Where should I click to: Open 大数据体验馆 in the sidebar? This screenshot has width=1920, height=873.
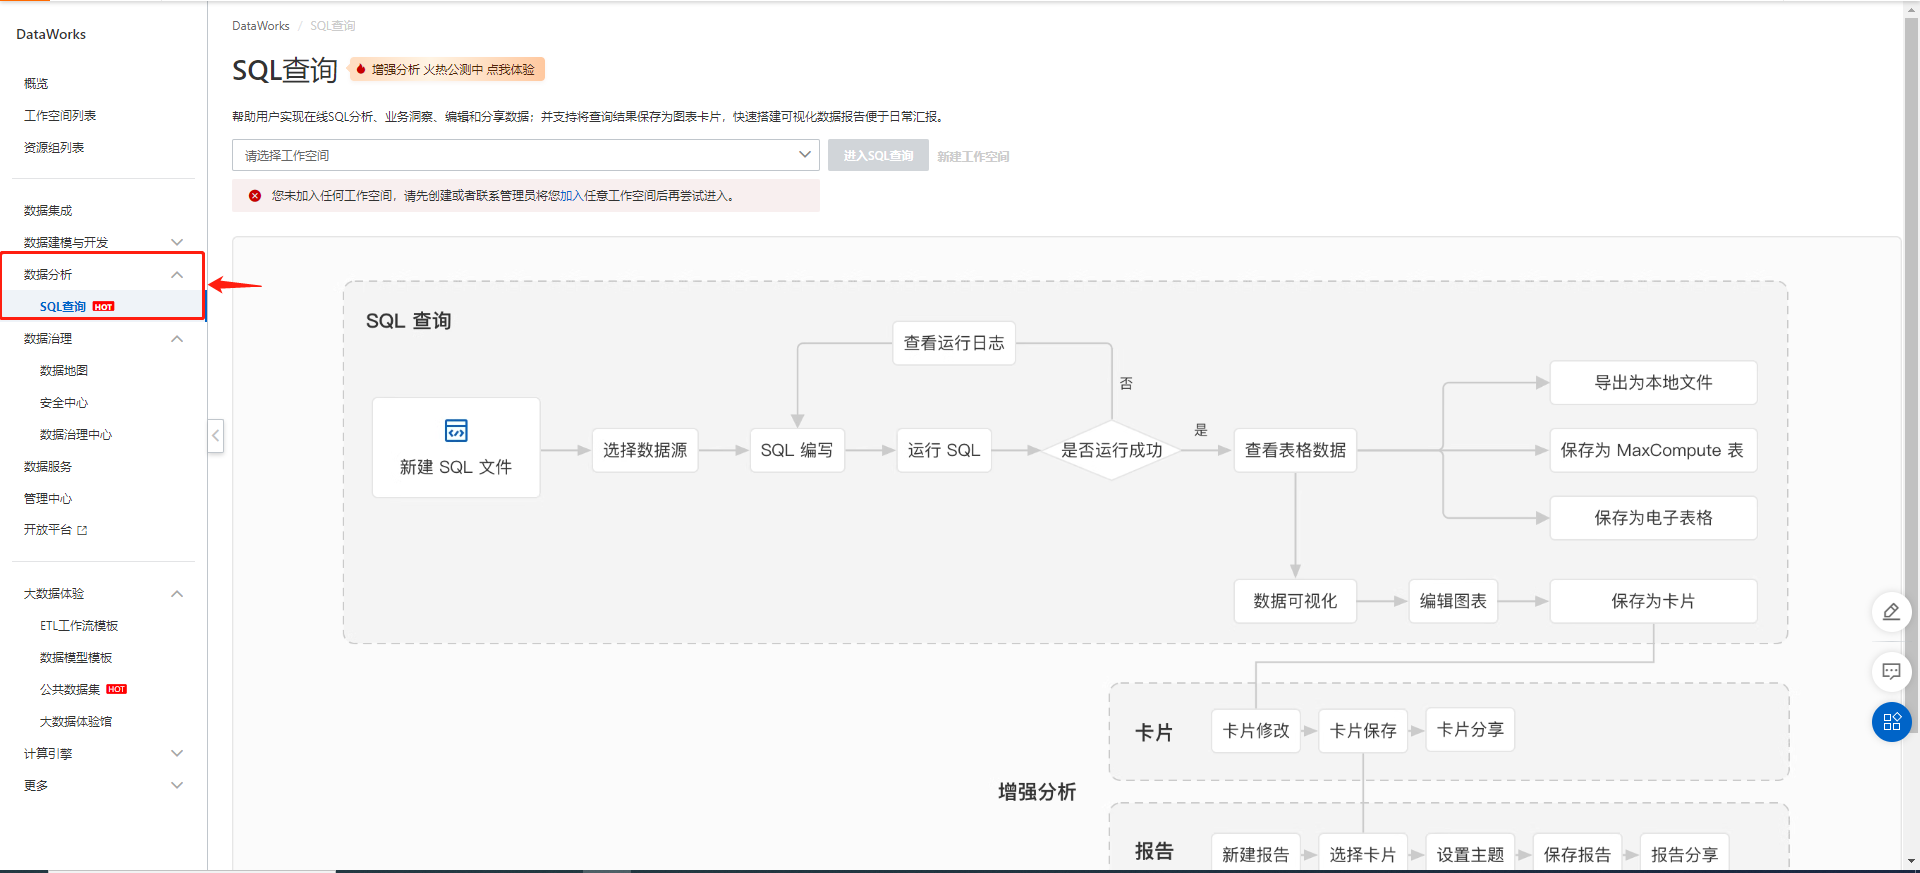[x=76, y=722]
